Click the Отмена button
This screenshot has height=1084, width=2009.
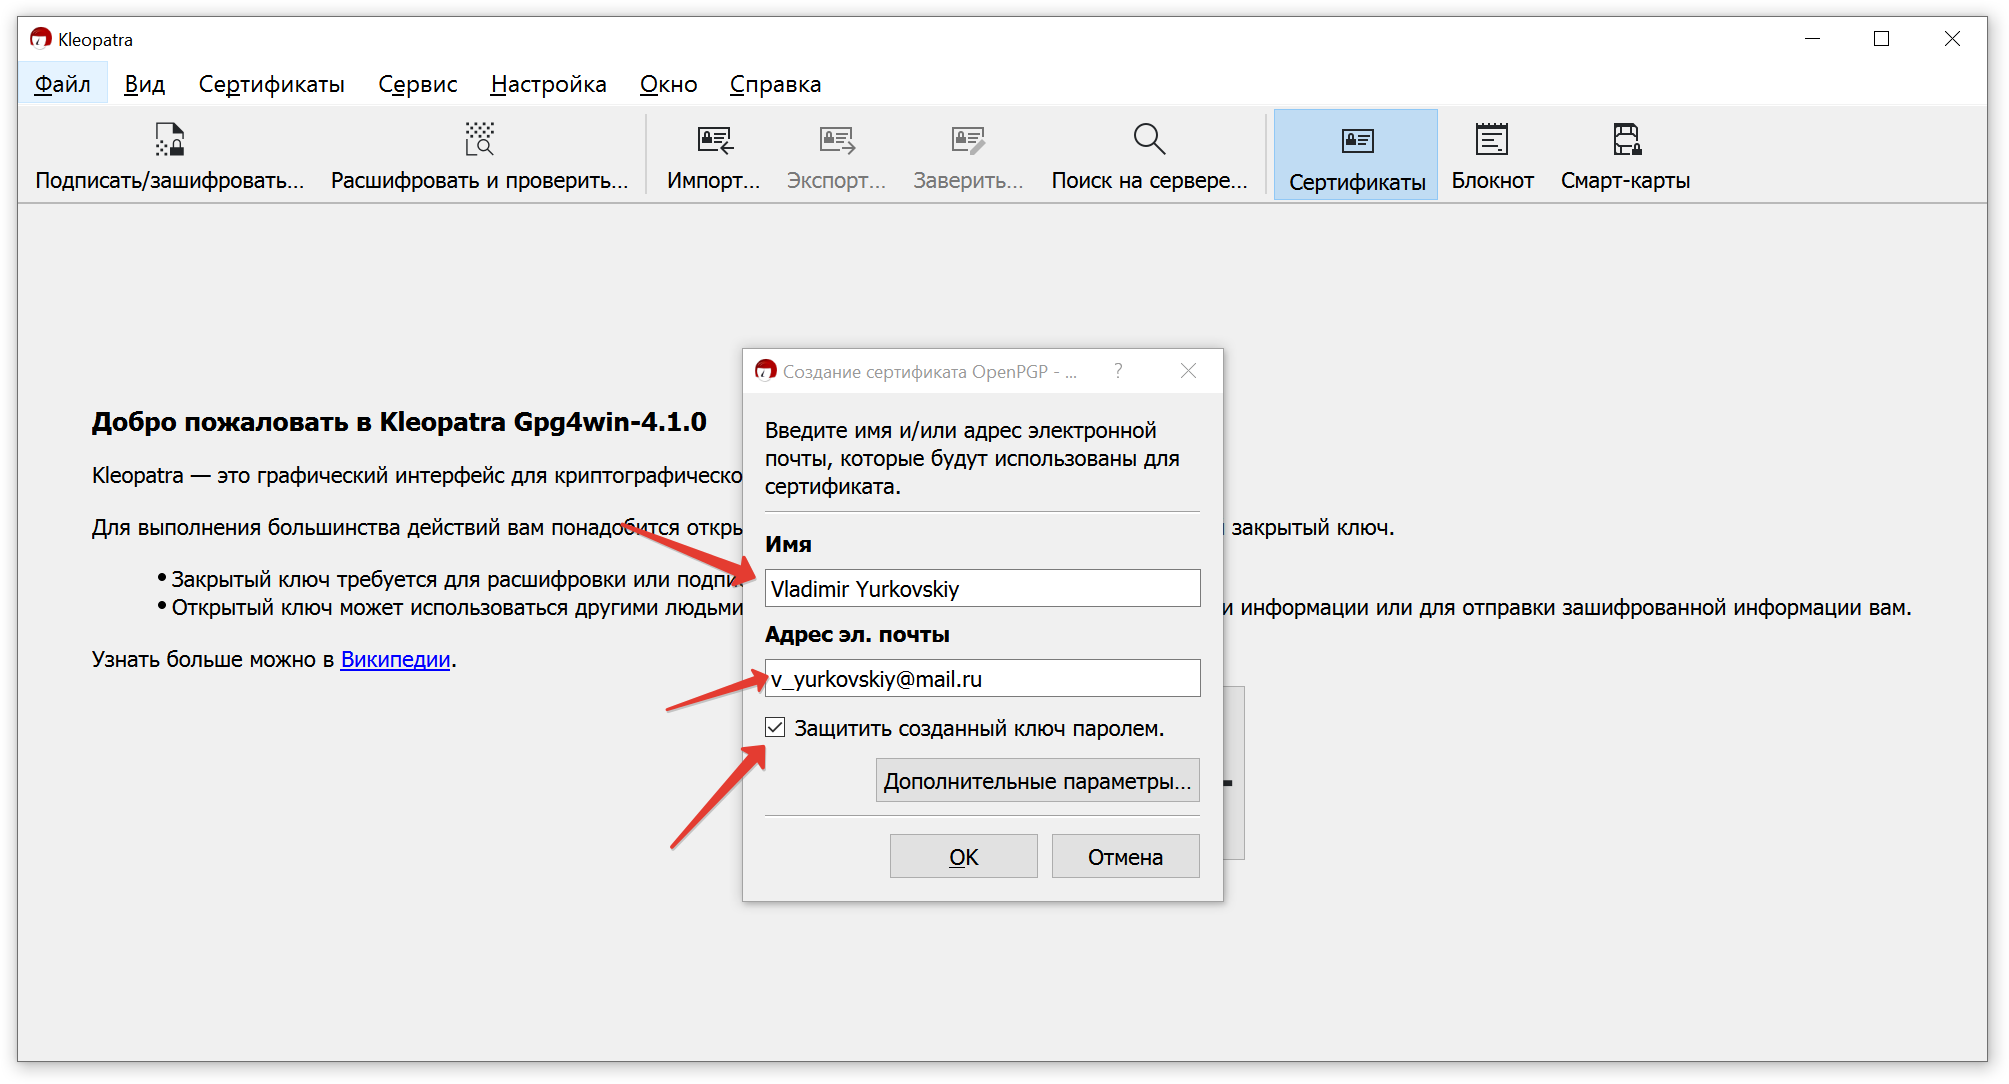[x=1125, y=857]
